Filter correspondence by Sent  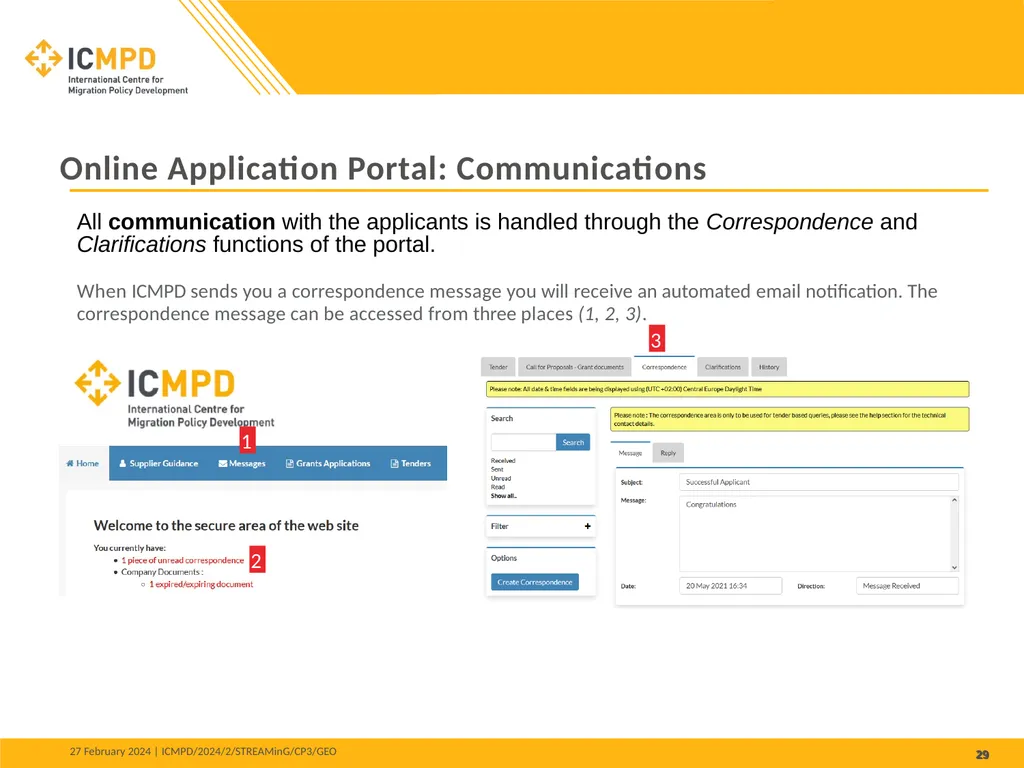tap(497, 469)
